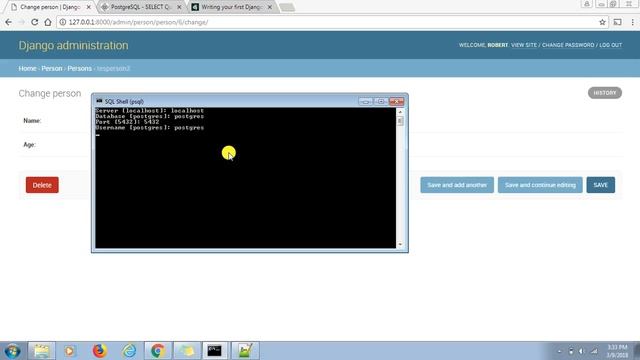
Task: Close the SQL Shell window
Action: (x=396, y=101)
